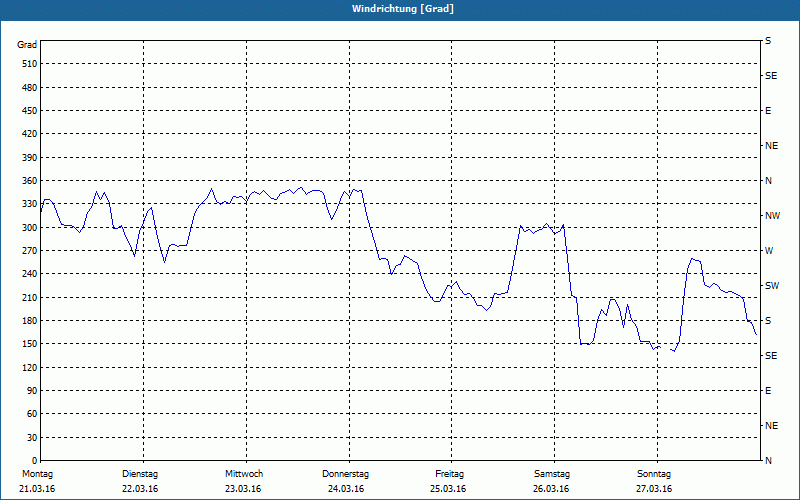The image size is (800, 500).
Task: Click the 300 degree axis label
Action: [x=30, y=227]
